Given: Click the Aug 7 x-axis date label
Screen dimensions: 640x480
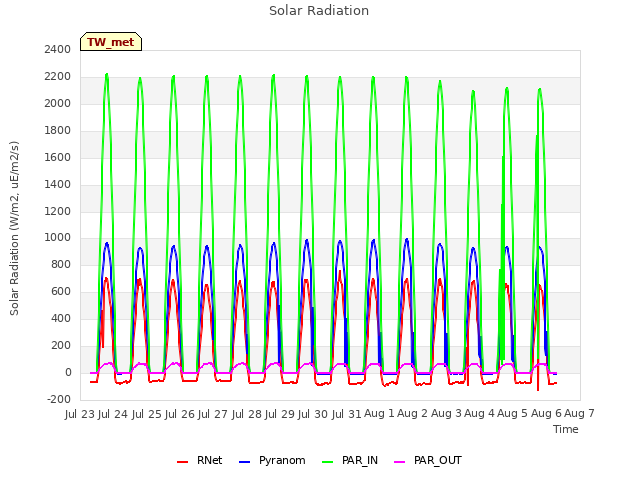Looking at the screenshot, I should (x=579, y=413).
